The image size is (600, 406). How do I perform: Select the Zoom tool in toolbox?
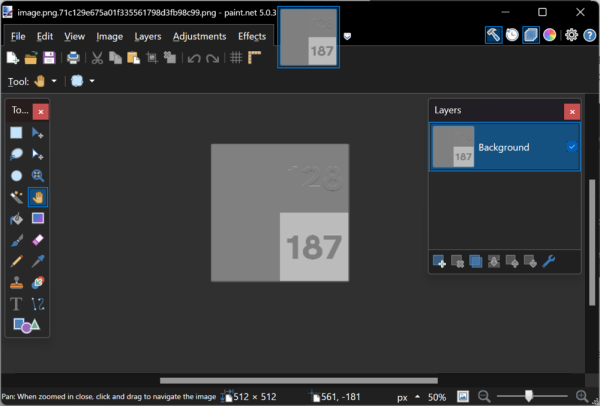pyautogui.click(x=38, y=176)
